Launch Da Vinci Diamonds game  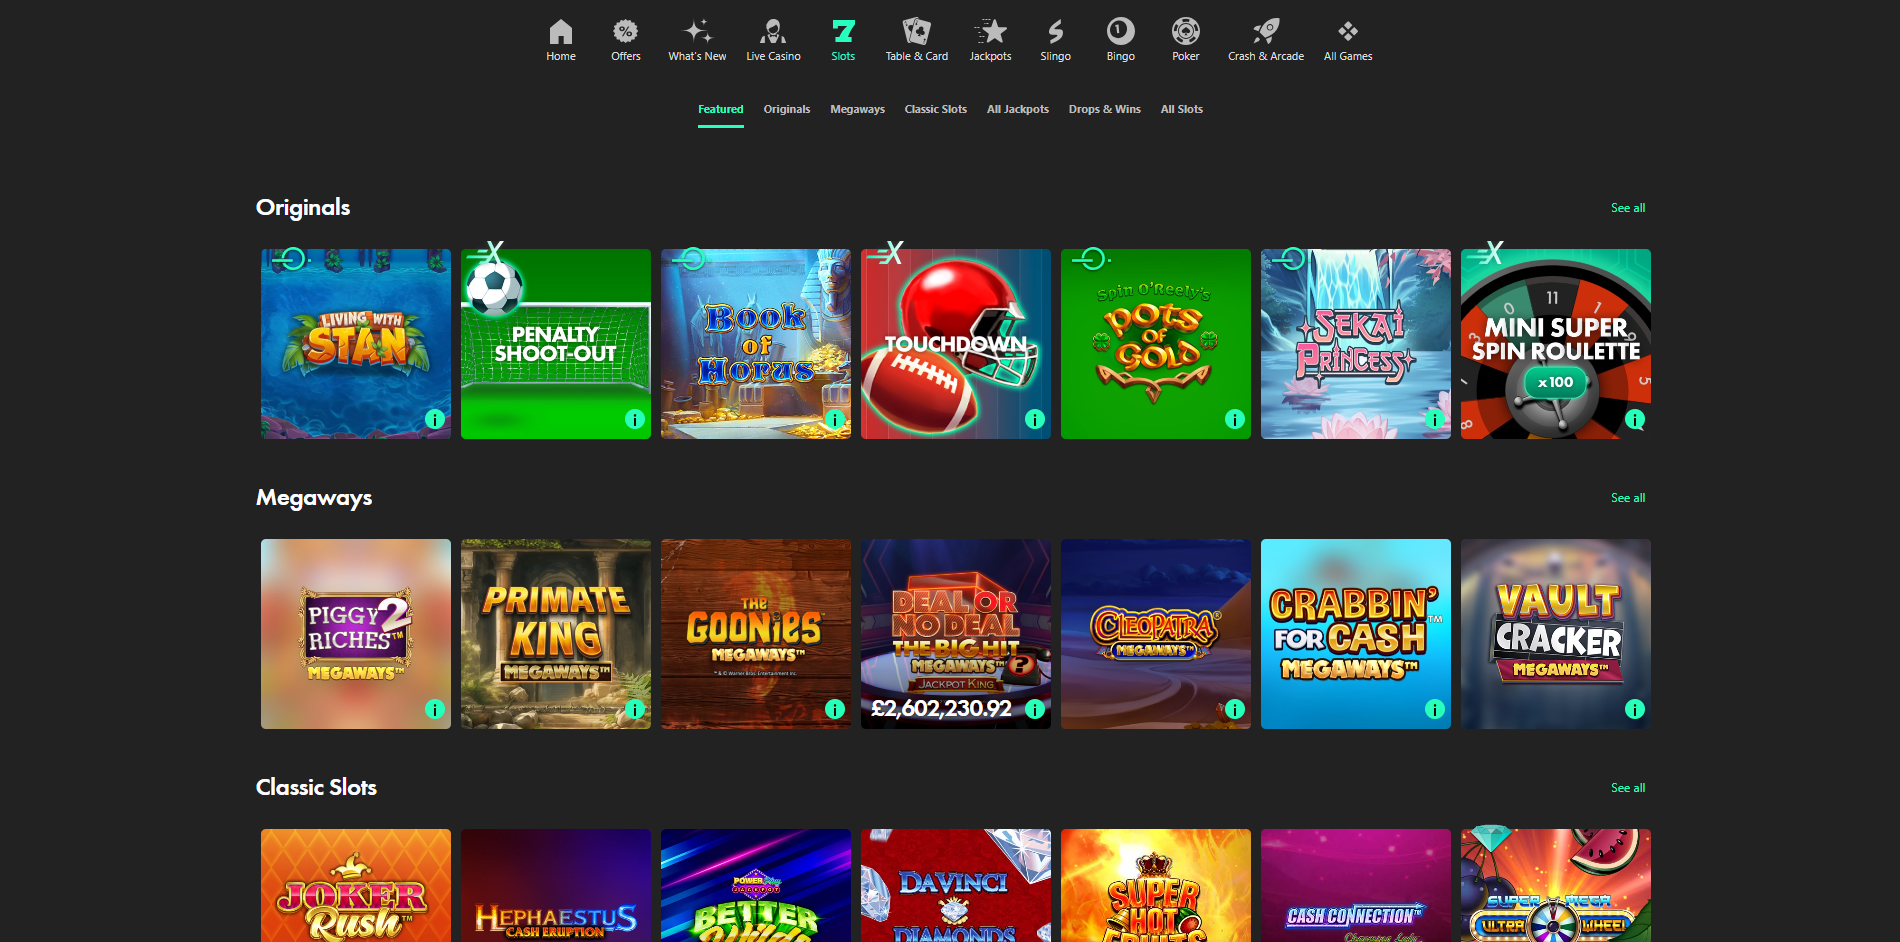pos(956,885)
